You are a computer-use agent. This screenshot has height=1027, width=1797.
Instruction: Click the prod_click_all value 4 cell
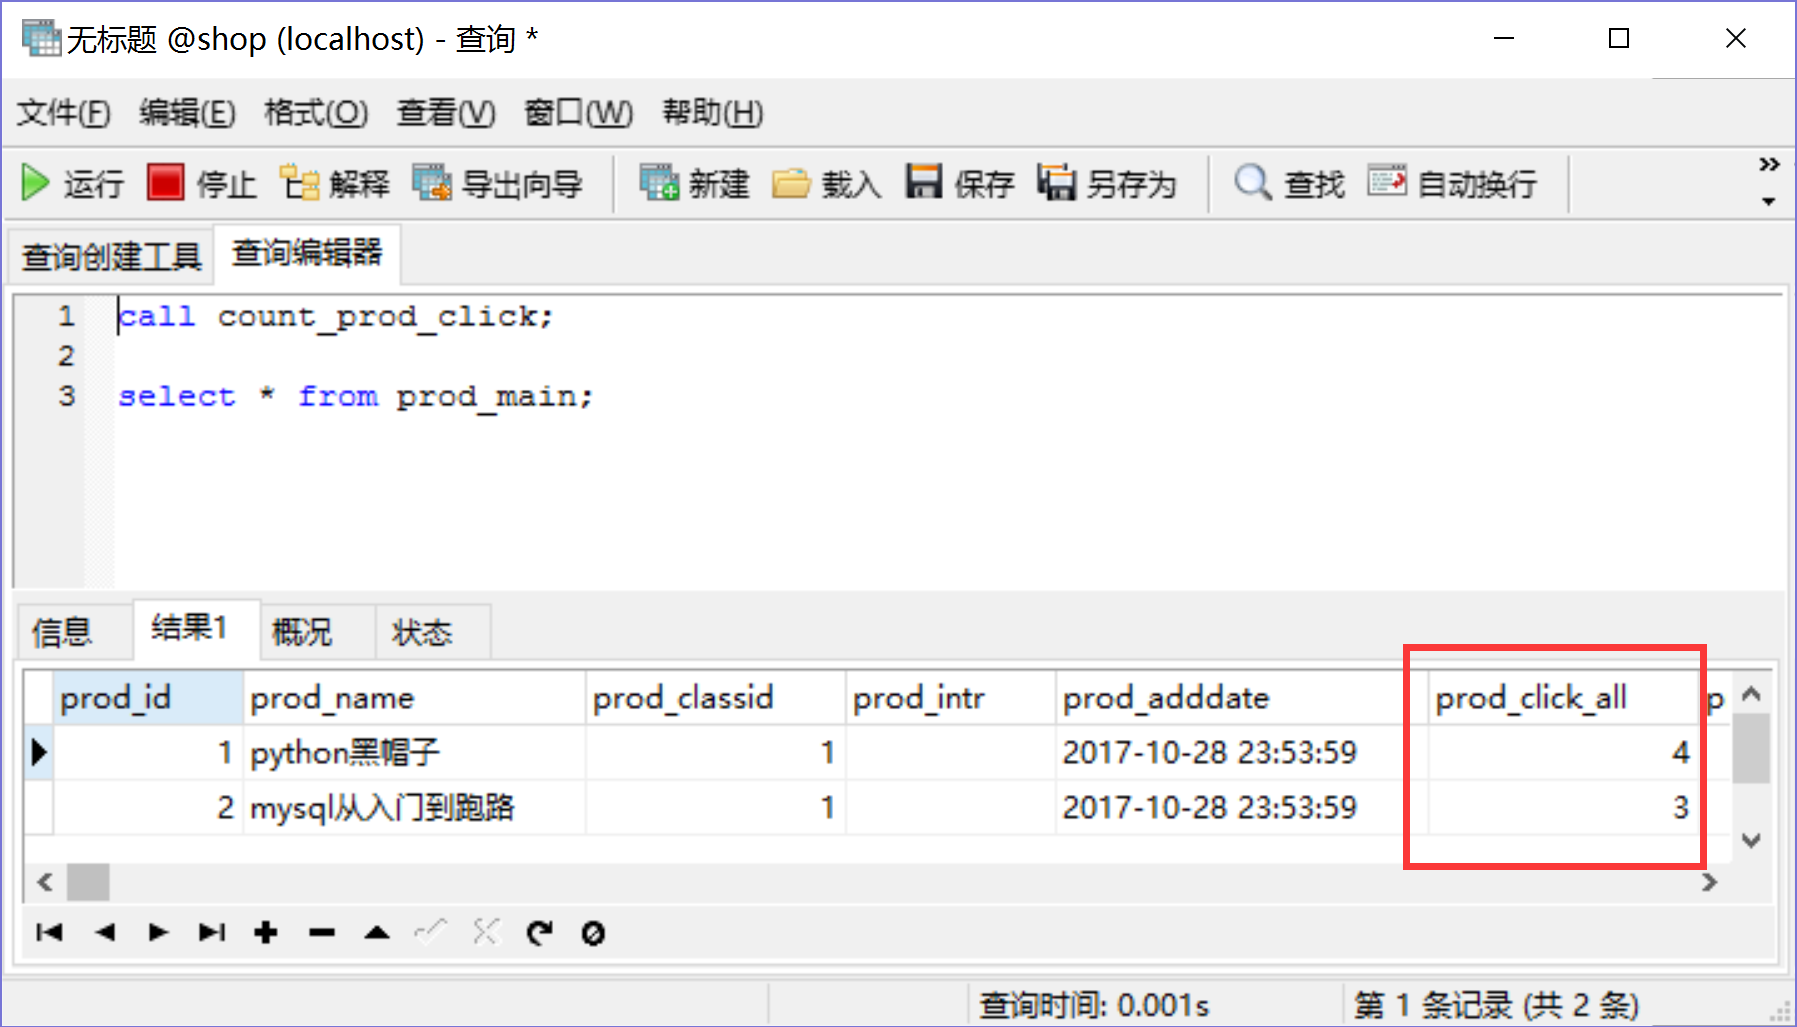pos(1565,752)
